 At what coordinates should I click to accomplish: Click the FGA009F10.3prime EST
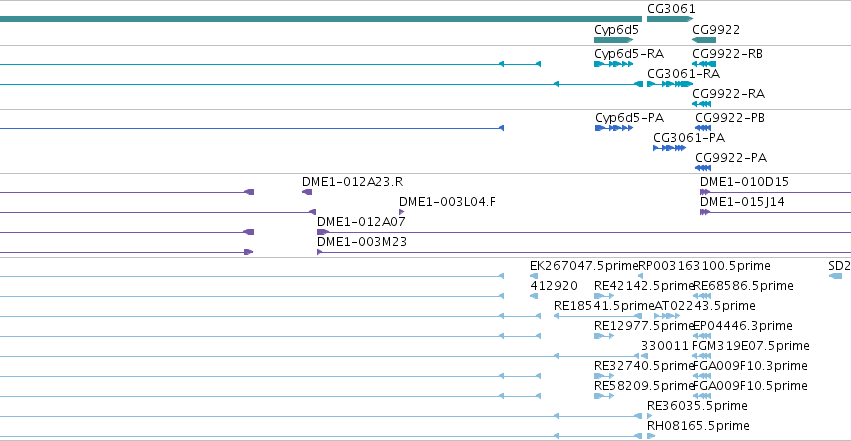tap(702, 376)
